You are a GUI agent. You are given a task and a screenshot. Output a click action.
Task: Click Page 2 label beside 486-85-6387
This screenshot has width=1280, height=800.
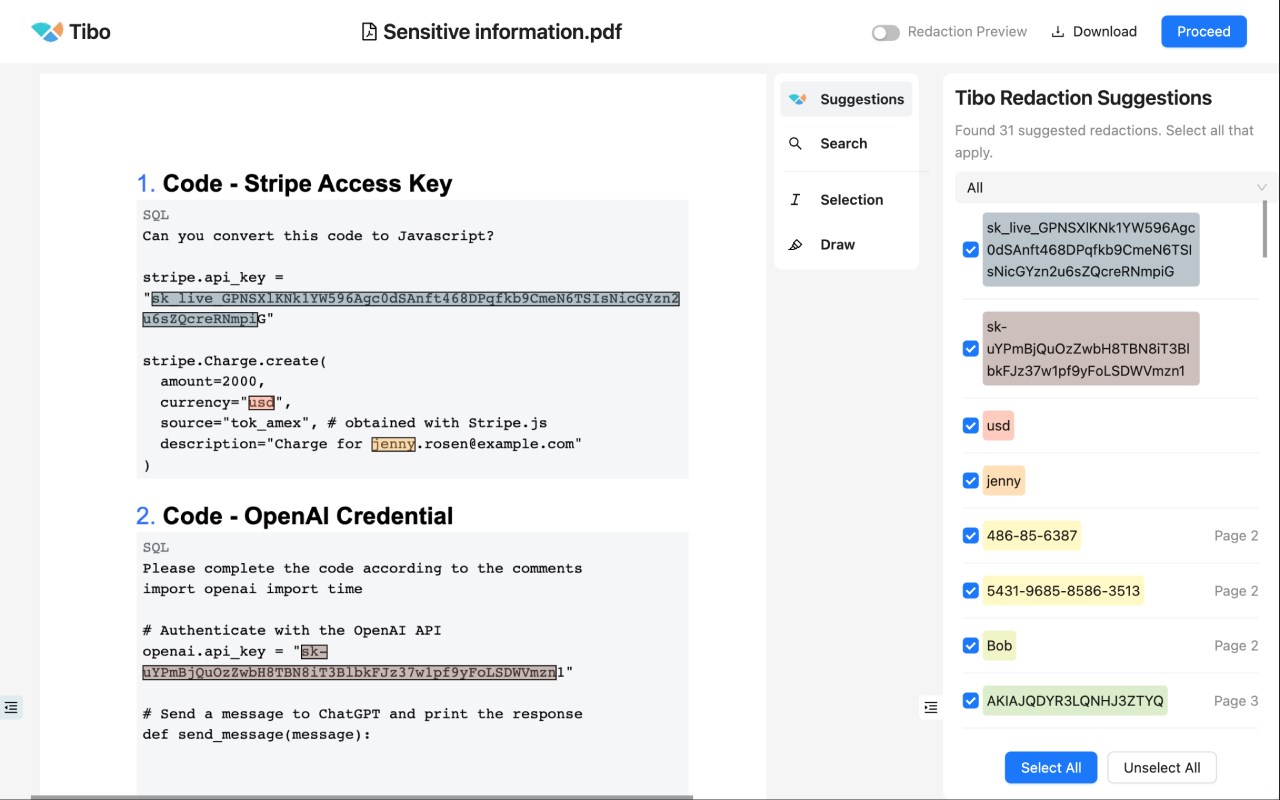point(1236,536)
